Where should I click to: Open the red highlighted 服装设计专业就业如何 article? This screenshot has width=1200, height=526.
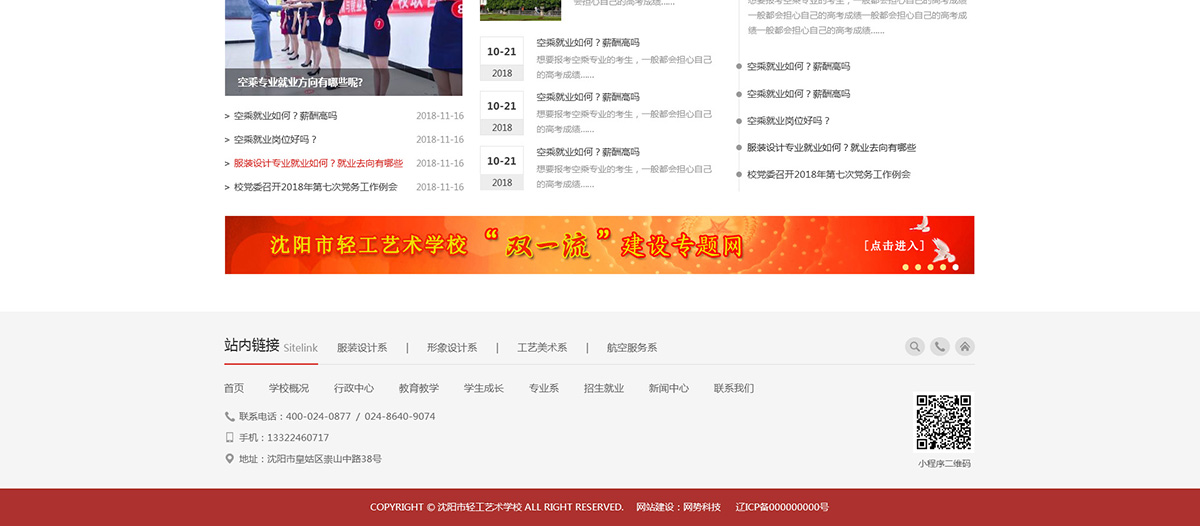point(318,163)
